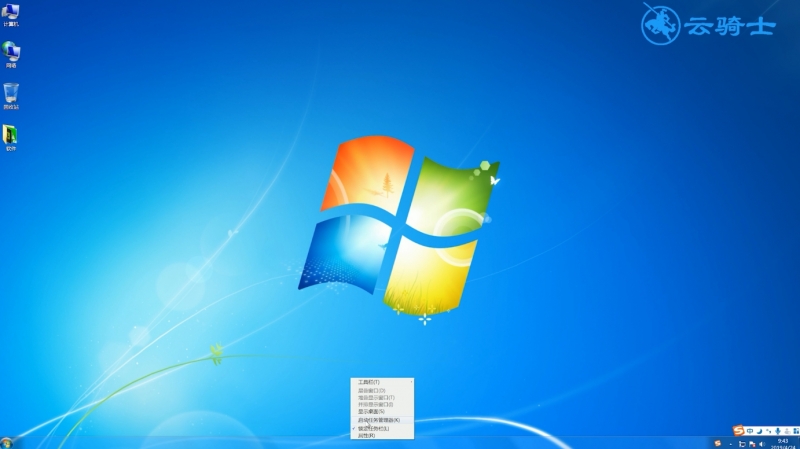Uncheck 锁定任务栏(L) option
Viewport: 800px width, 449px height.
pyautogui.click(x=382, y=429)
